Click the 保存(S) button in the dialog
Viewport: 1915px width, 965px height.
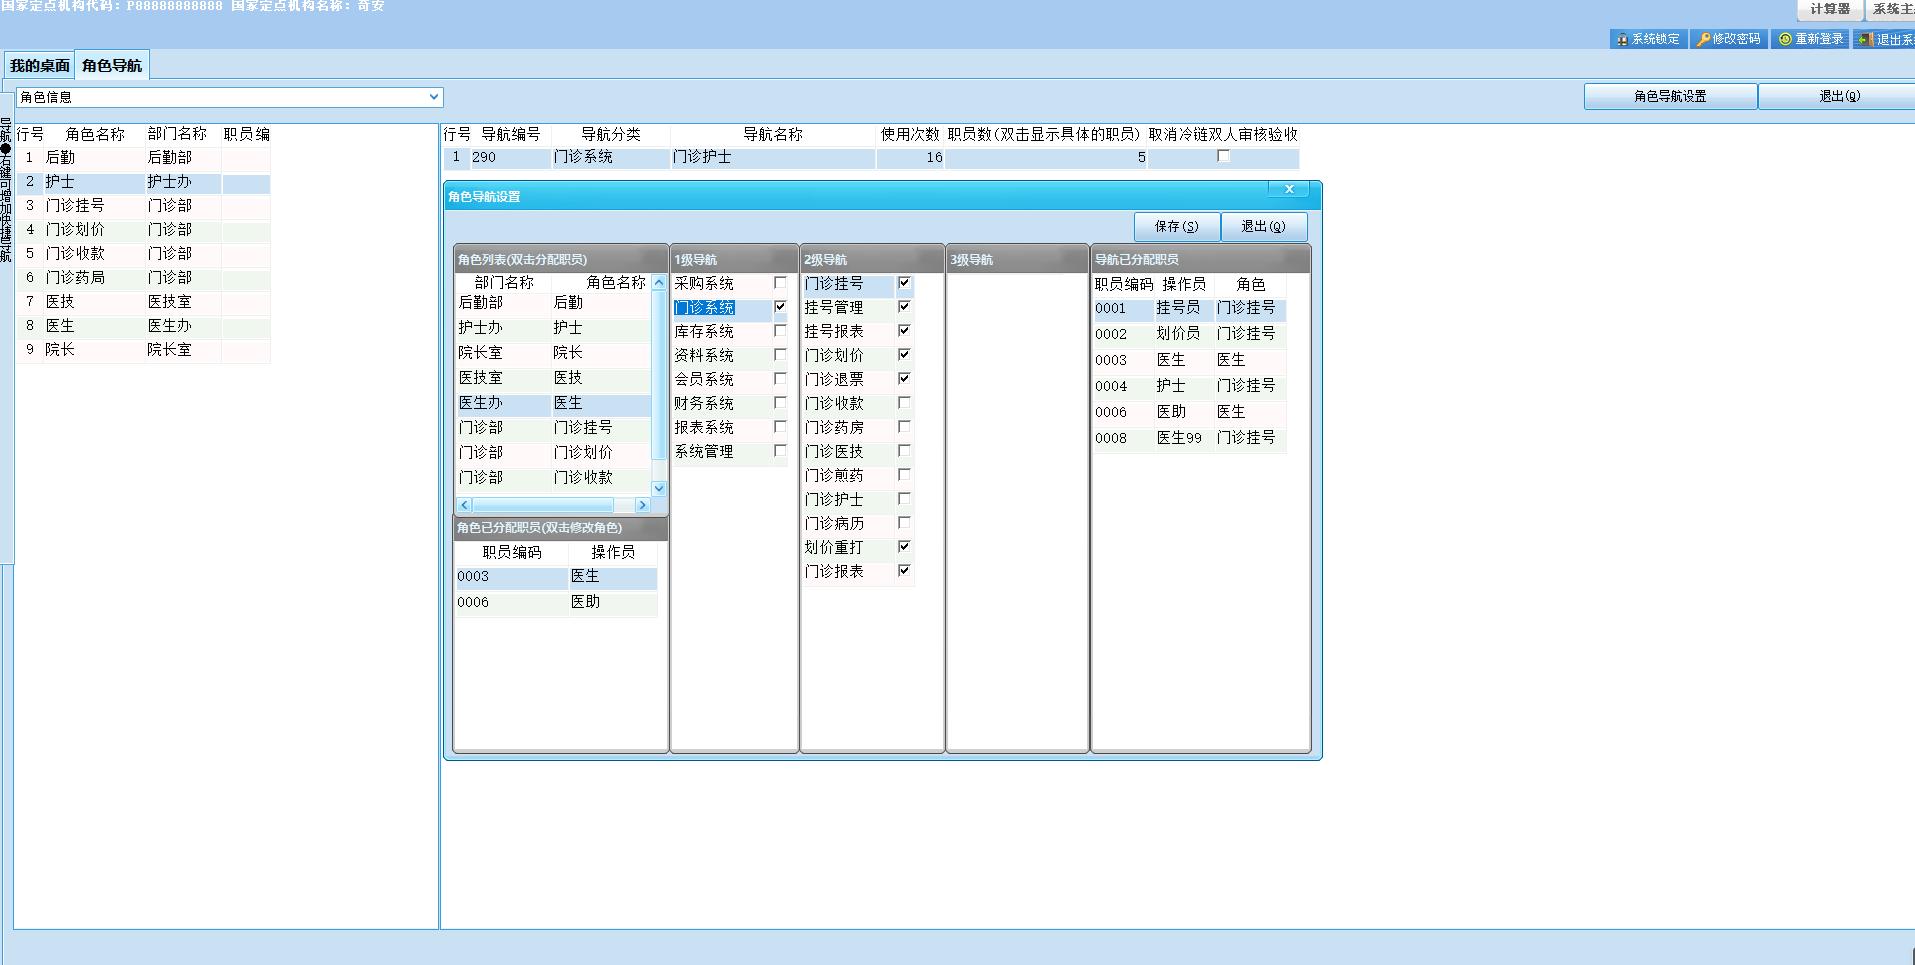1177,227
